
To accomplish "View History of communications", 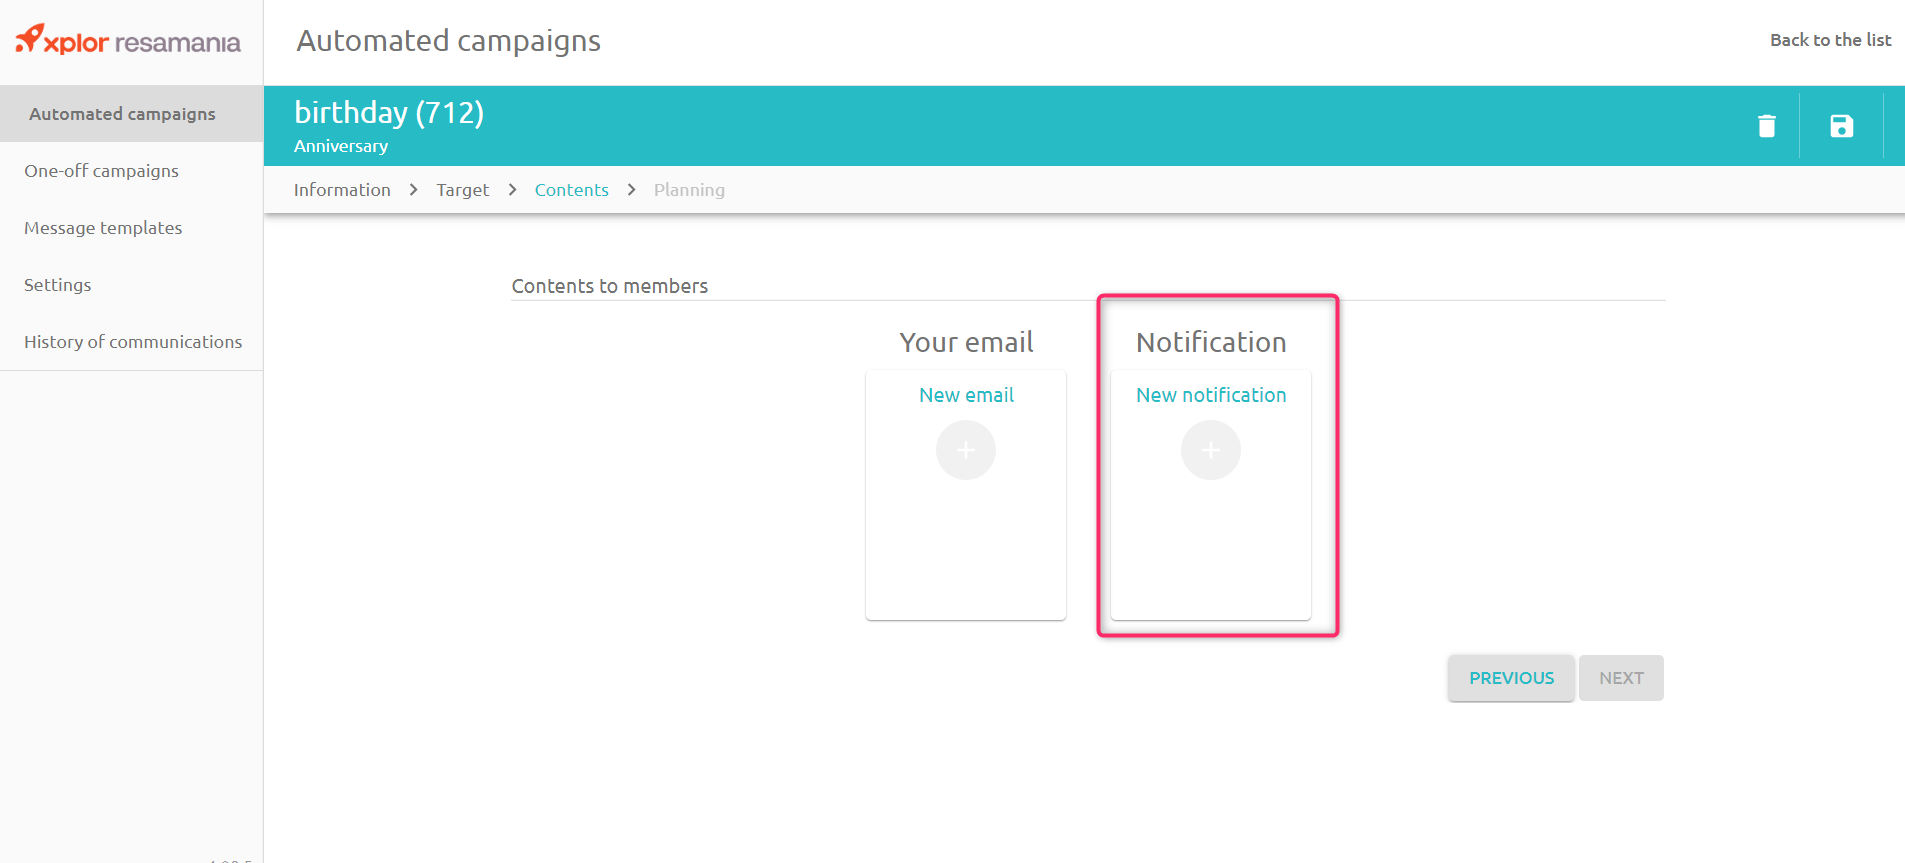I will tap(133, 342).
